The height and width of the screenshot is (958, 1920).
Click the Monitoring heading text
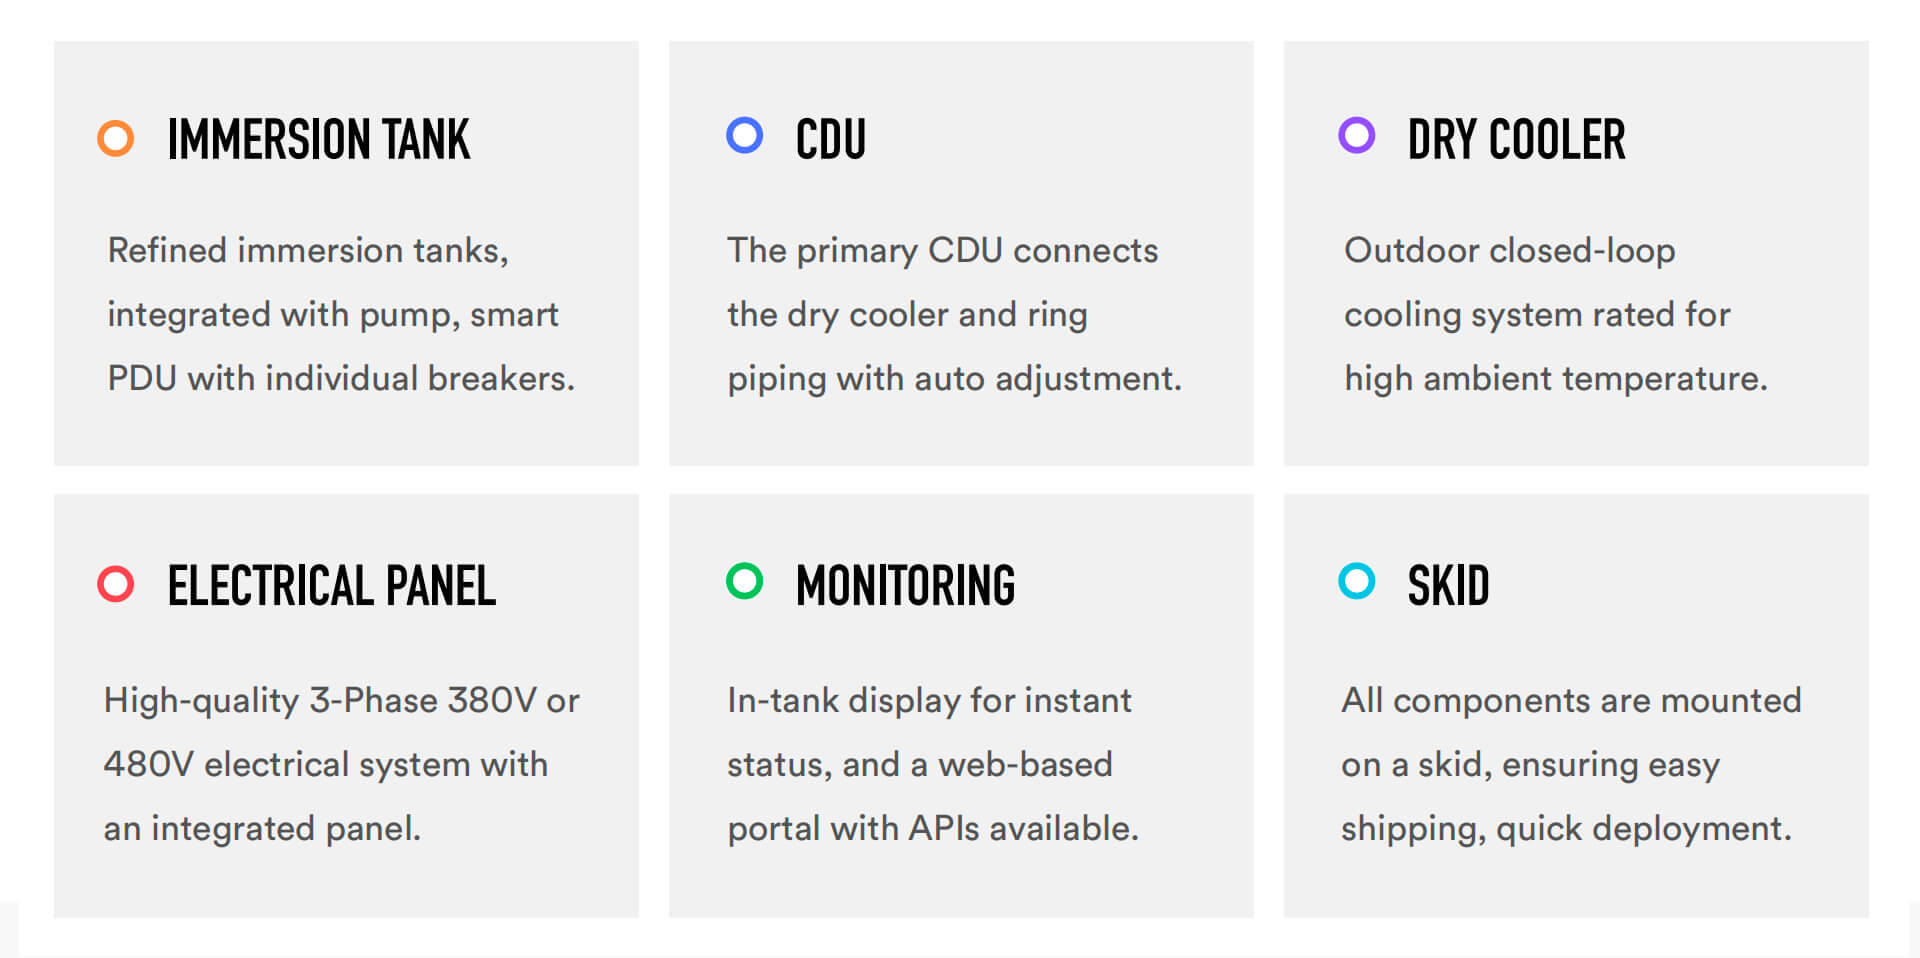point(905,586)
